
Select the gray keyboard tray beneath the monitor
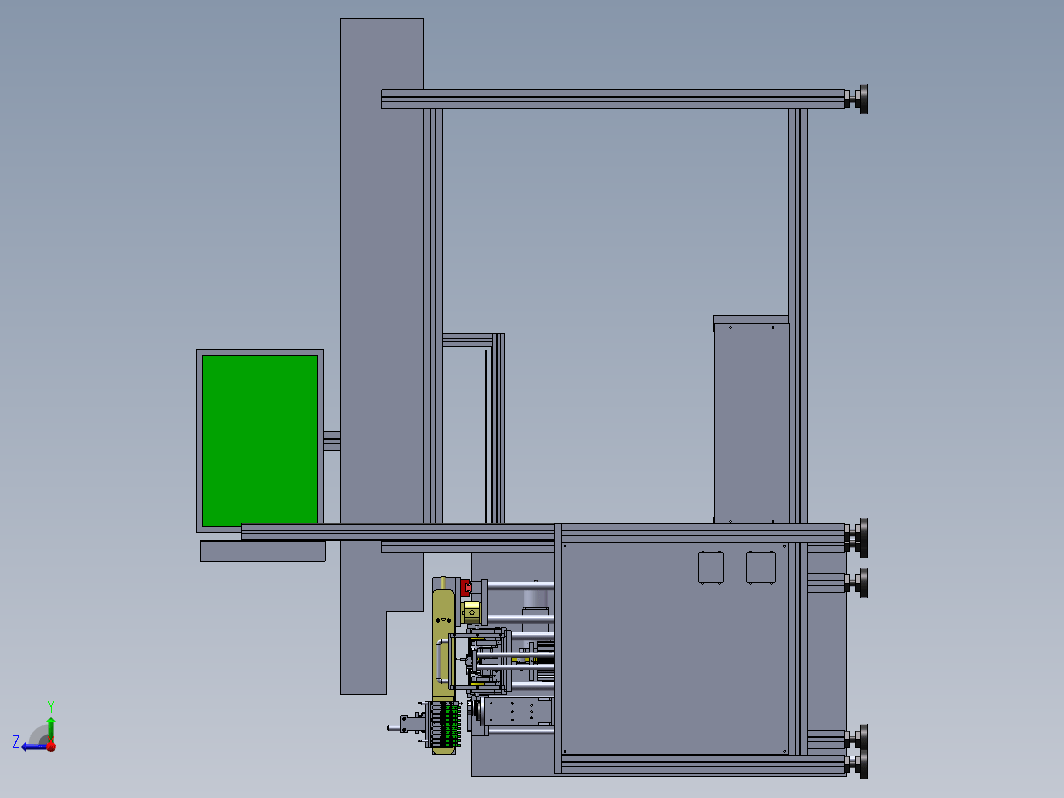[x=263, y=551]
